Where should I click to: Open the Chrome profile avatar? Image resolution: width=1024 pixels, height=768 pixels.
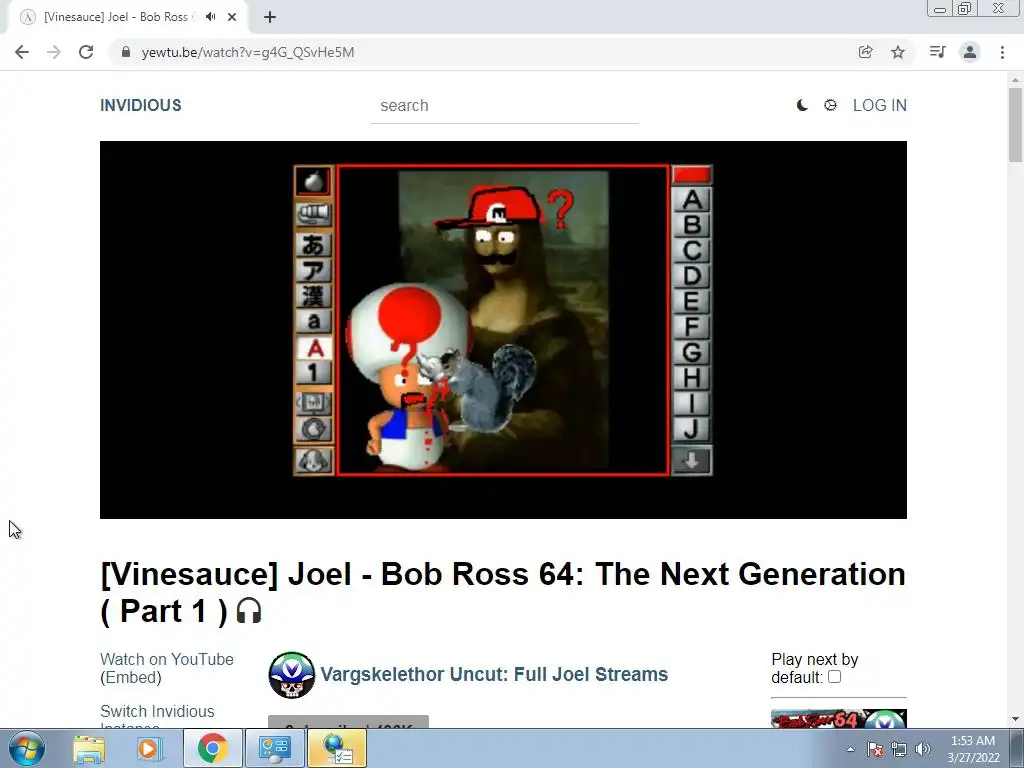click(970, 52)
